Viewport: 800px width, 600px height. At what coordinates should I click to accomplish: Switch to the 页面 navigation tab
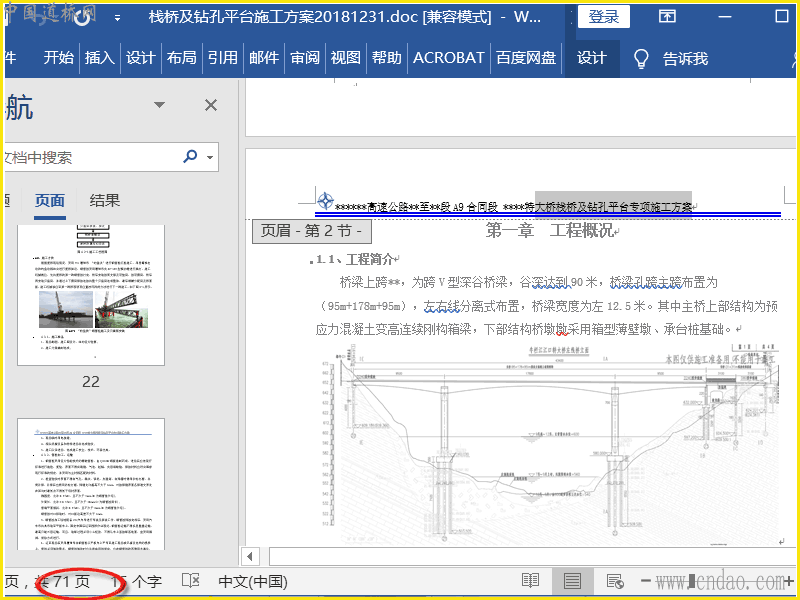50,201
